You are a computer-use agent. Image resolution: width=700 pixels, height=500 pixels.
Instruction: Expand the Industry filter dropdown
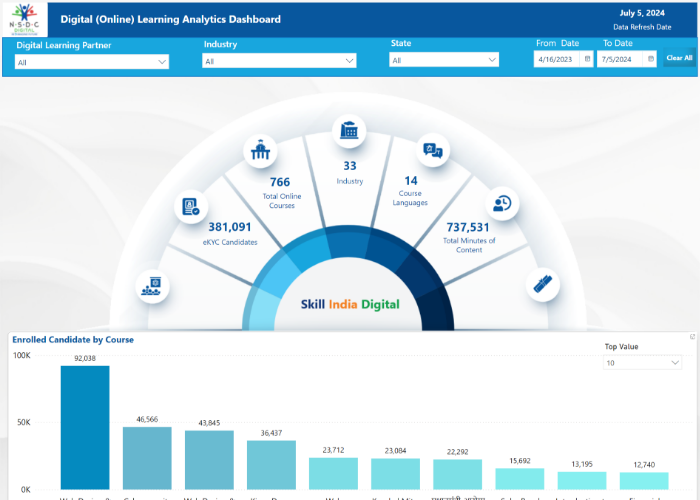(279, 61)
